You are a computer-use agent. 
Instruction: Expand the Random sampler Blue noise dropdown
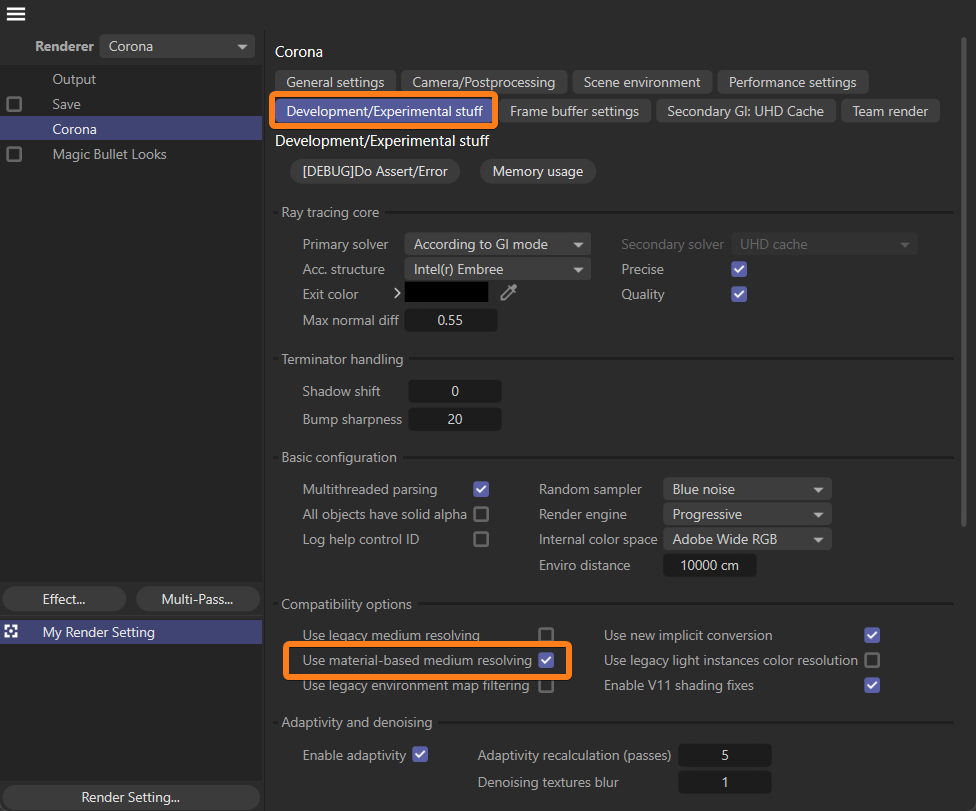[746, 489]
